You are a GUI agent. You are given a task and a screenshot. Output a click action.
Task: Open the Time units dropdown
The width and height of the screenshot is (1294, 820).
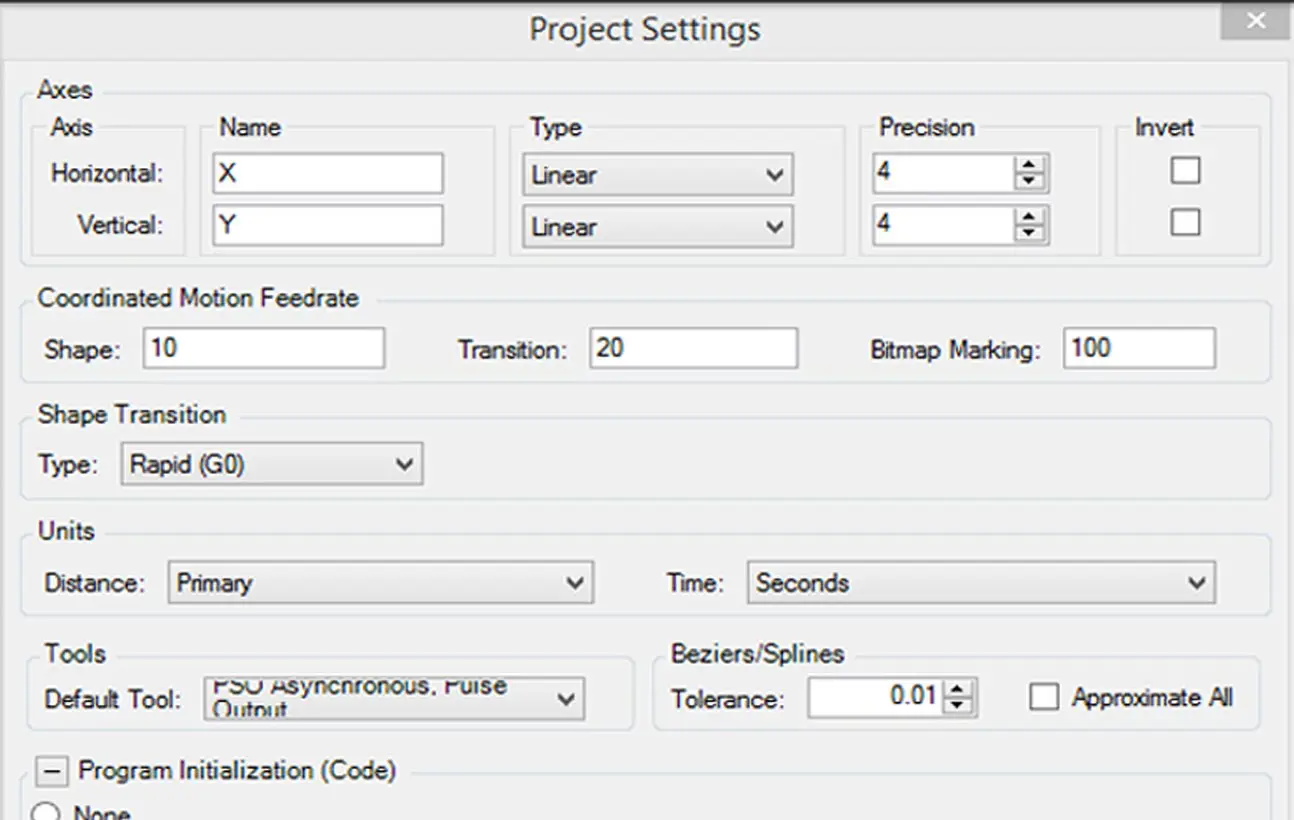coord(981,583)
